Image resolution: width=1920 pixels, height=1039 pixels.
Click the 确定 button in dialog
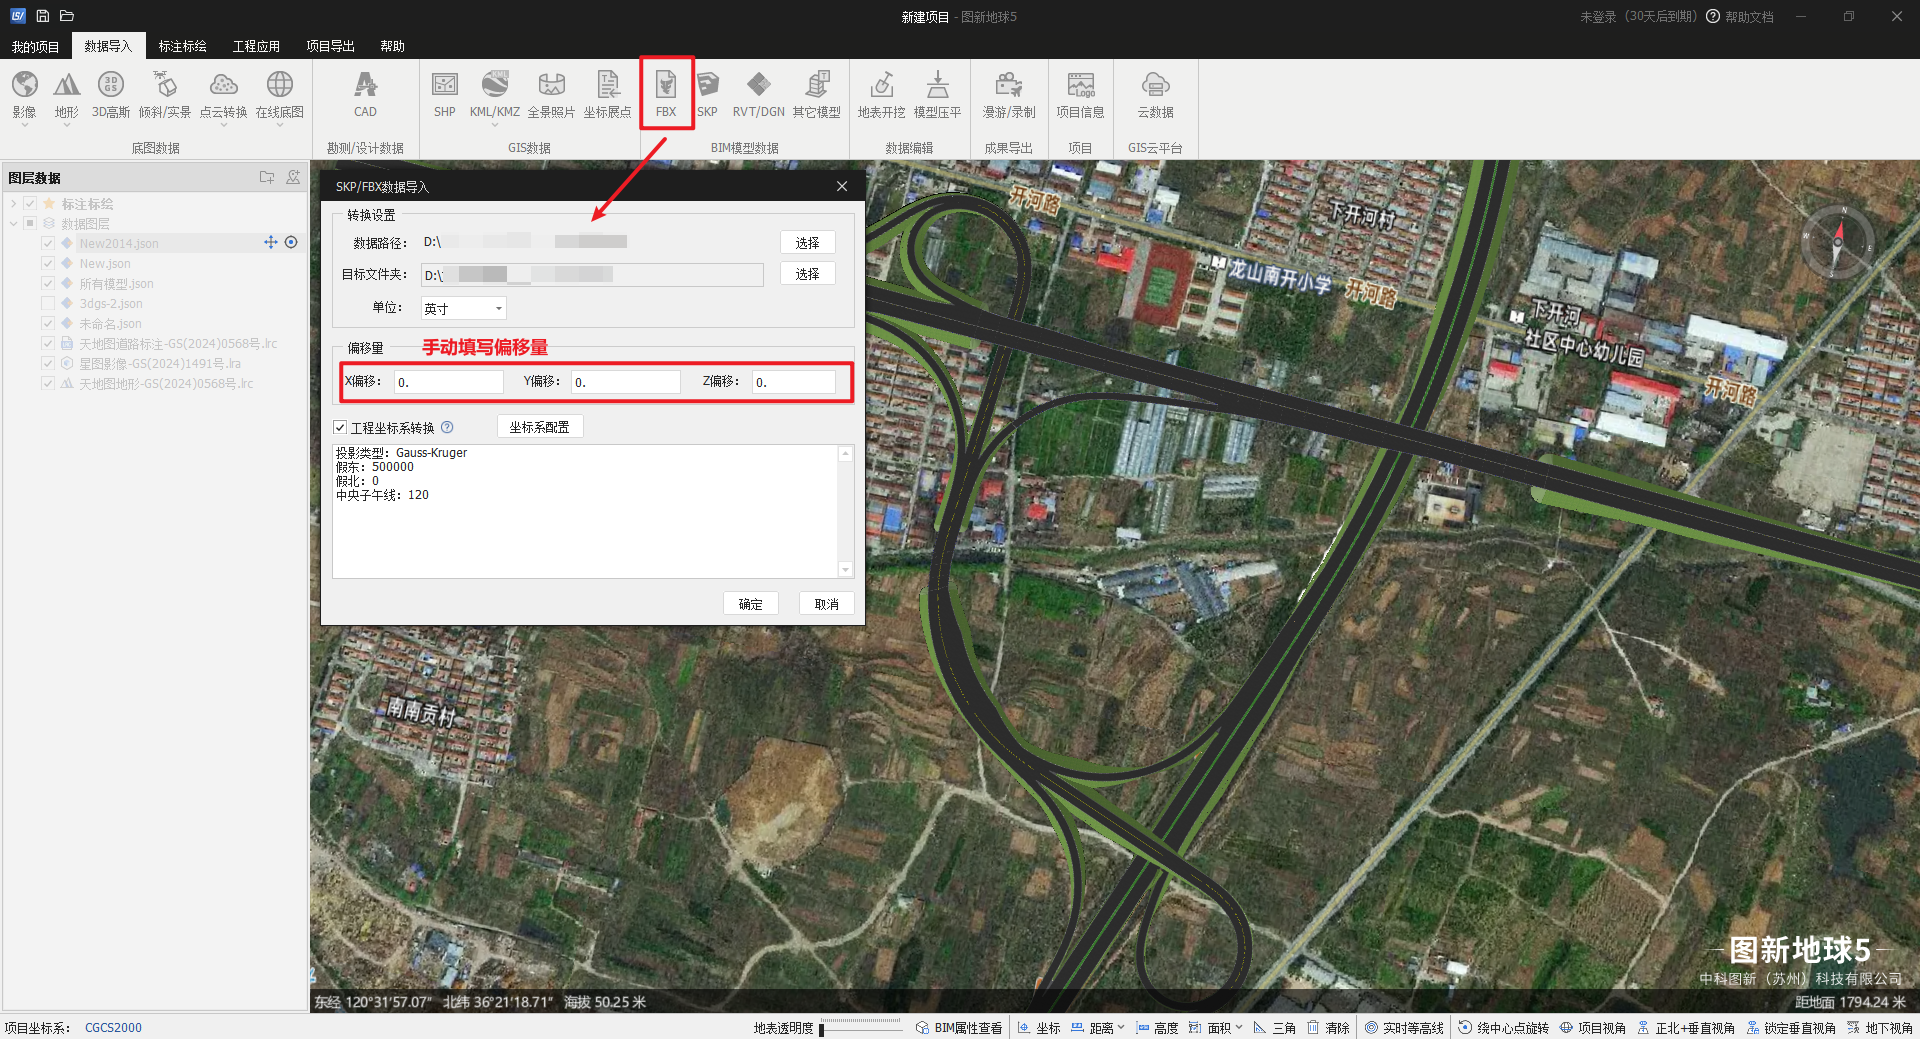tap(750, 603)
